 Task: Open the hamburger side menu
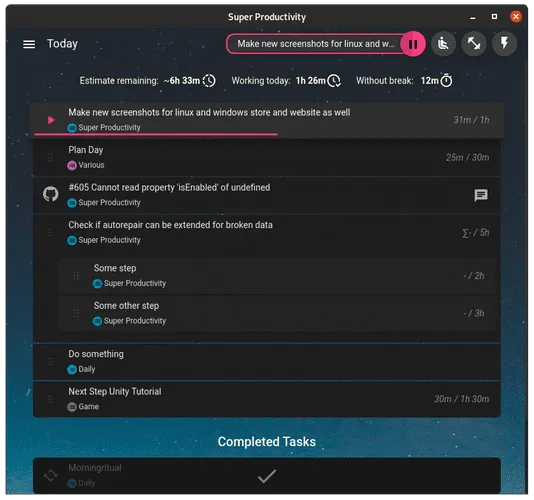29,44
